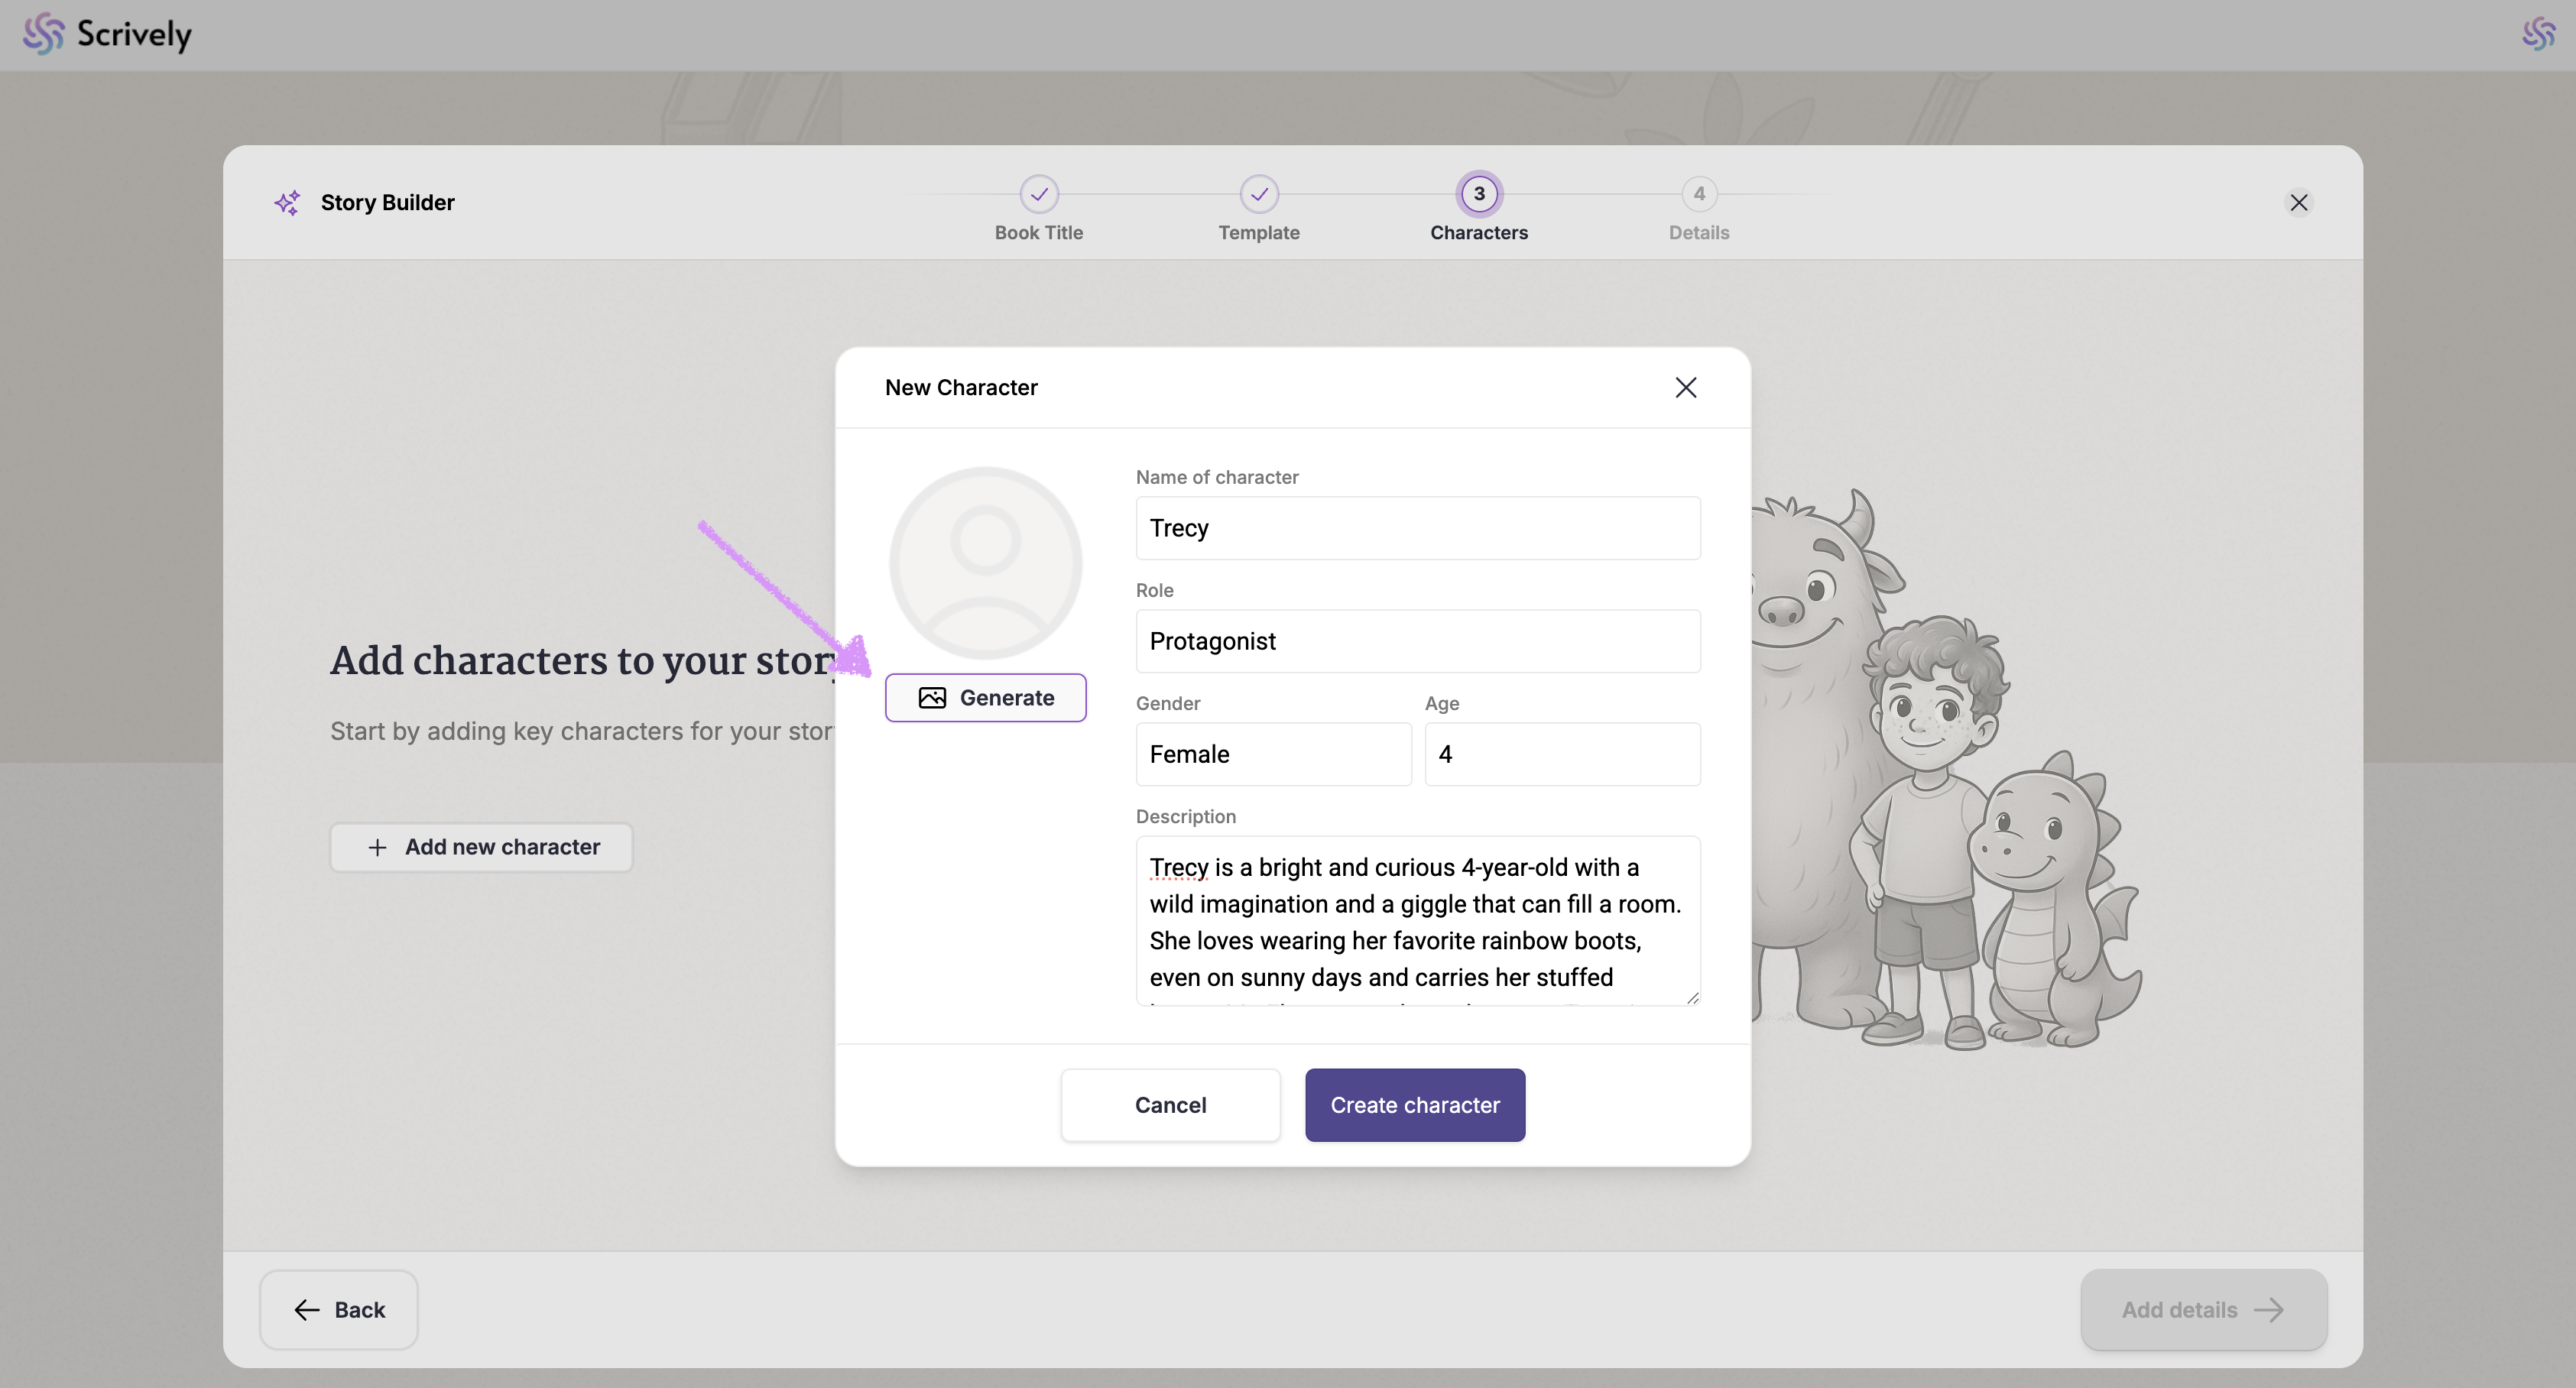Go to the Template step
The height and width of the screenshot is (1388, 2576).
1258,194
